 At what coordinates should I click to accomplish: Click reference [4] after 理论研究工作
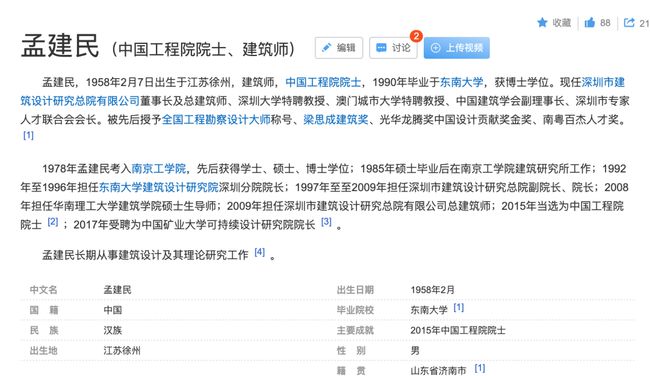pyautogui.click(x=260, y=252)
